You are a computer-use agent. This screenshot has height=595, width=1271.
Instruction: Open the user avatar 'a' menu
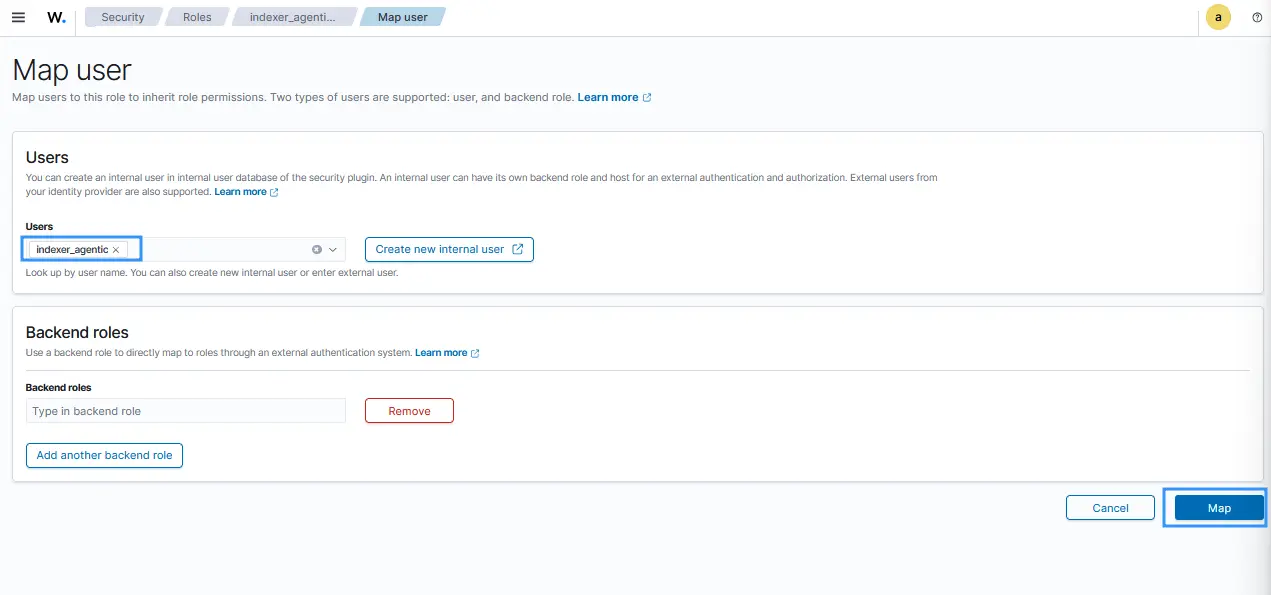coord(1218,17)
